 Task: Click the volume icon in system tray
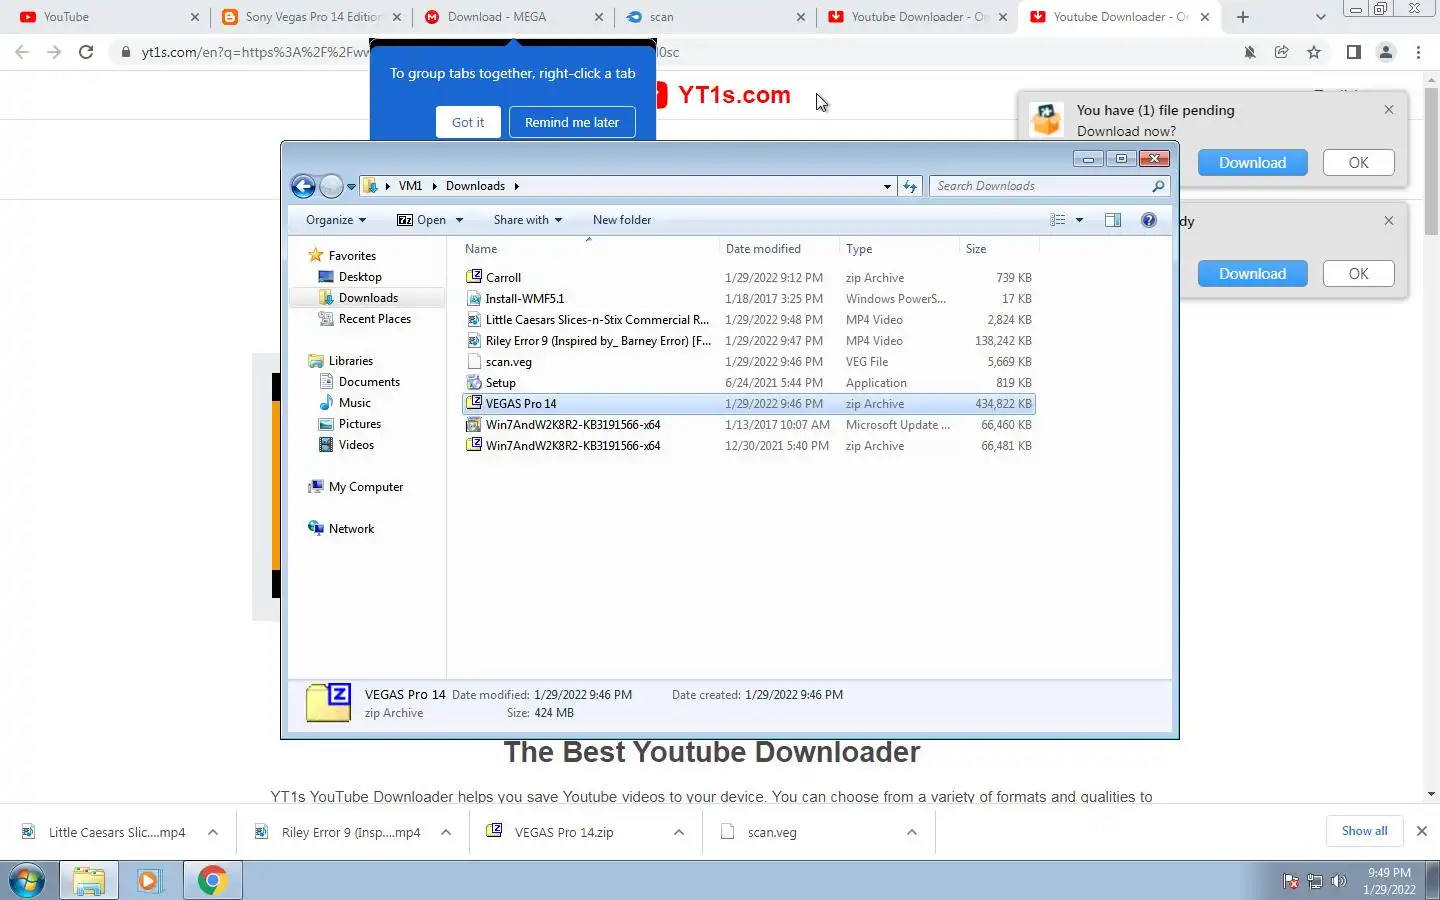1339,881
